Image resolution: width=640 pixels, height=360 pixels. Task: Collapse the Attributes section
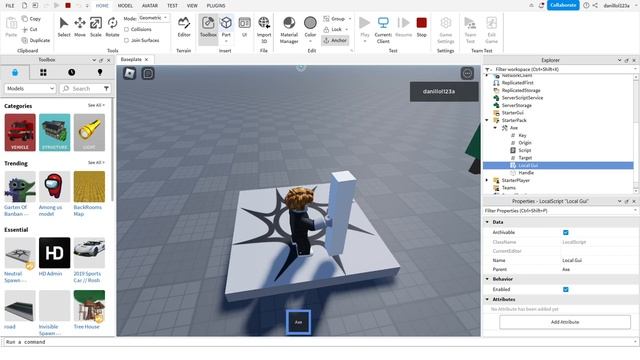click(x=487, y=299)
